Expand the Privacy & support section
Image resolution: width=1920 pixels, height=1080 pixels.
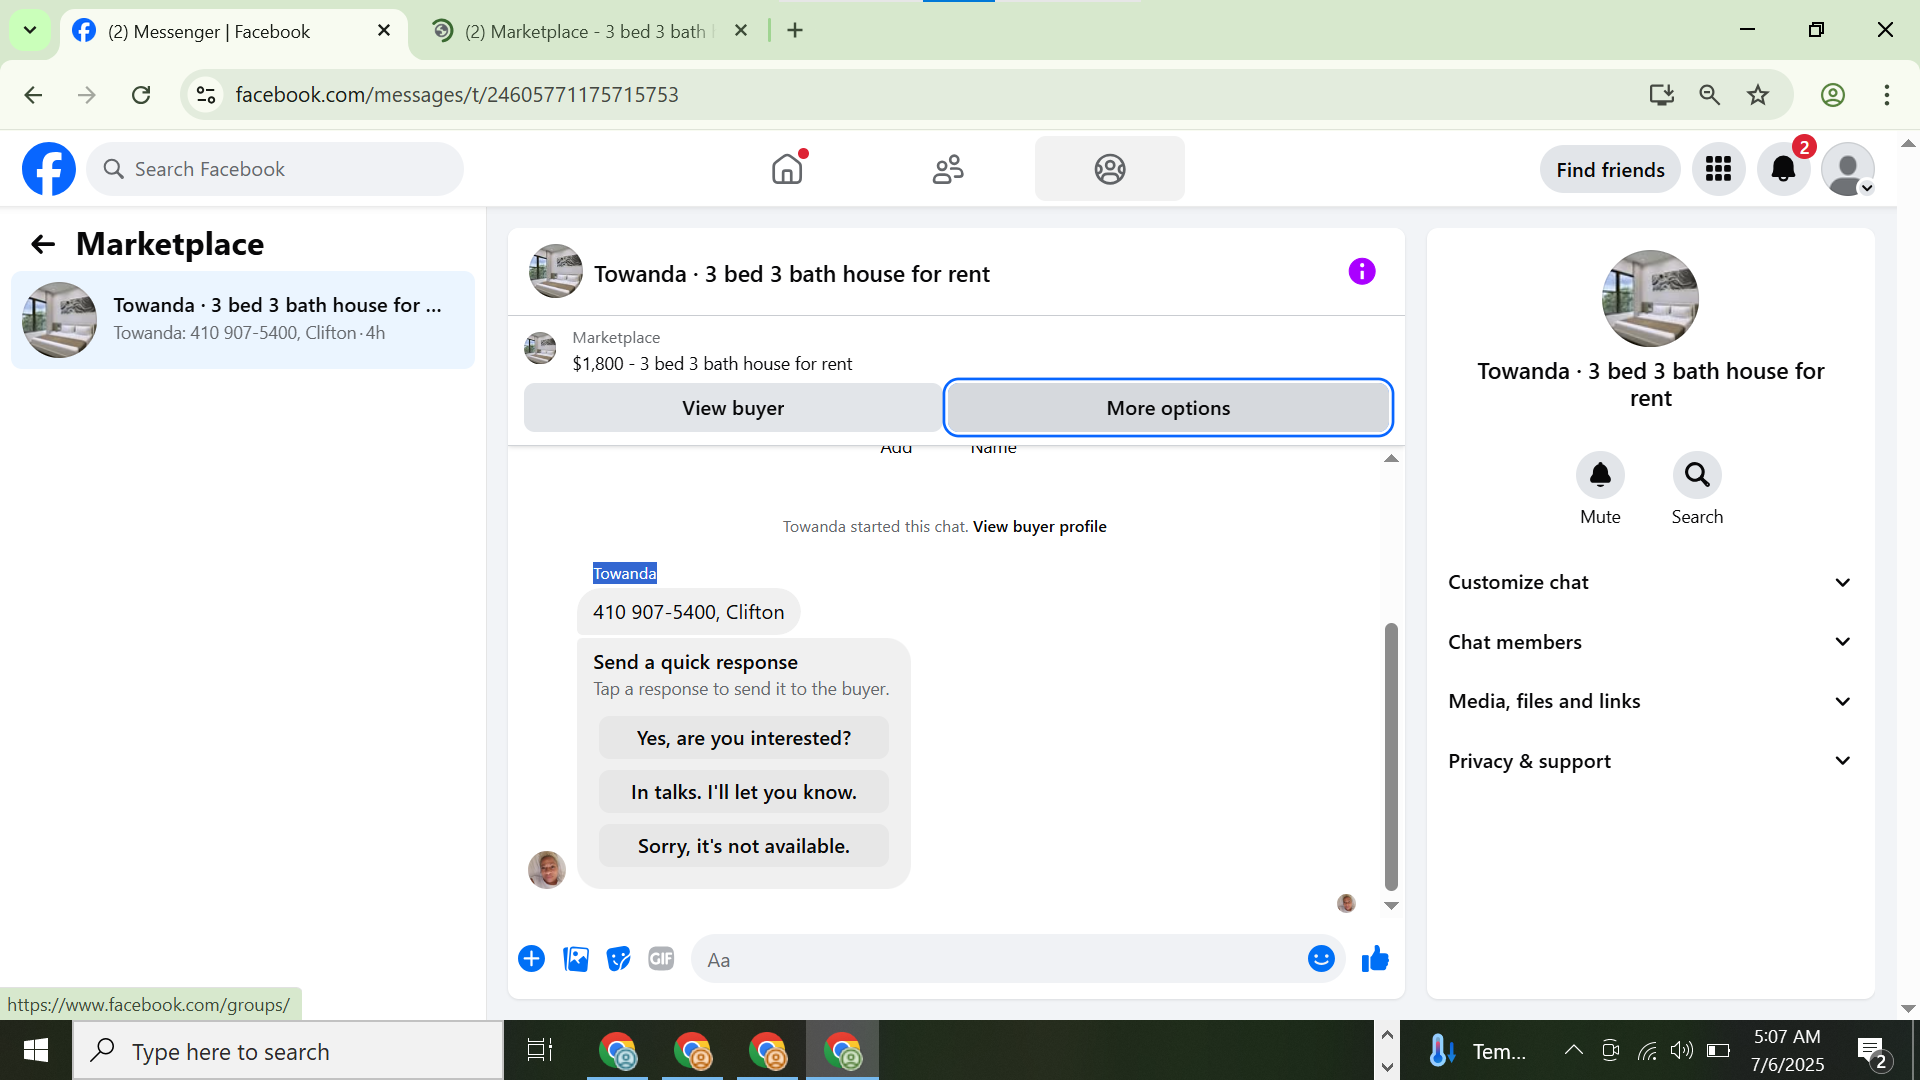(x=1650, y=761)
